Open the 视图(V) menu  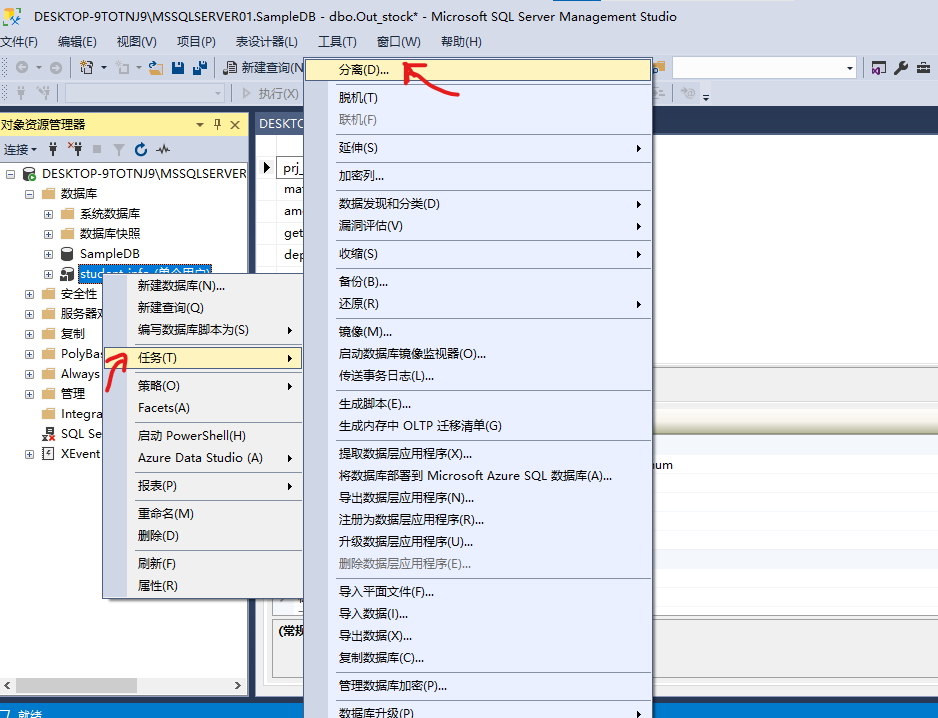136,41
